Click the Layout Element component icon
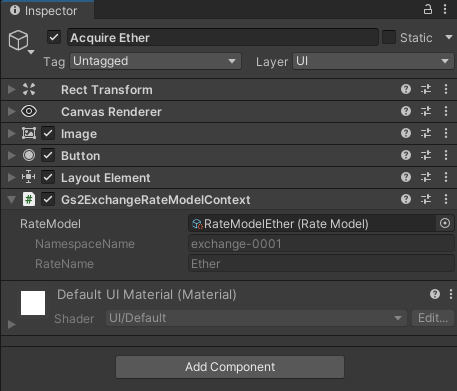Screen dimensions: 457x391 click(x=29, y=177)
